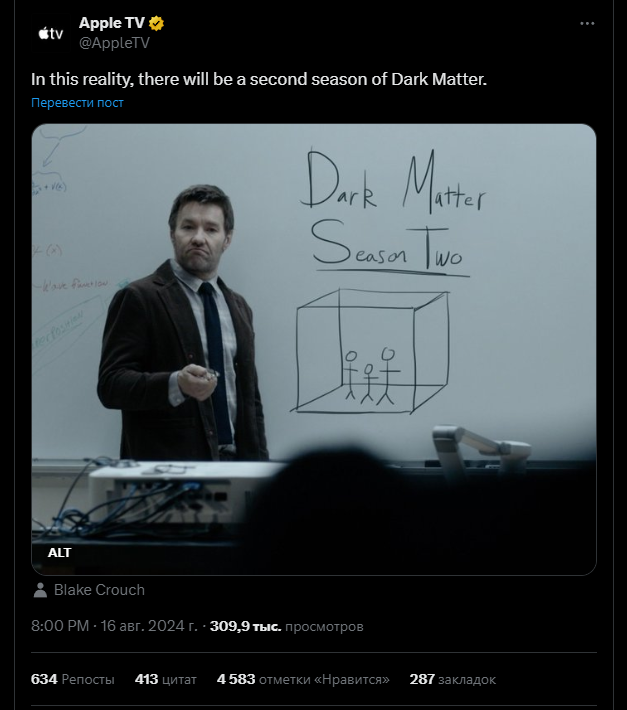Open the three-dot more options menu

click(x=587, y=24)
